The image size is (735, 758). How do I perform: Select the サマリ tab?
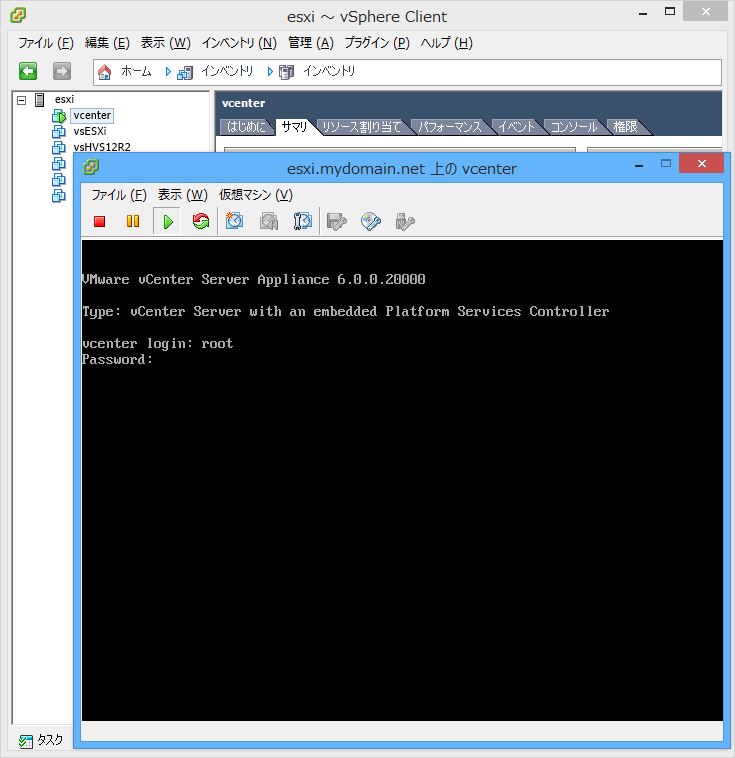click(x=294, y=127)
